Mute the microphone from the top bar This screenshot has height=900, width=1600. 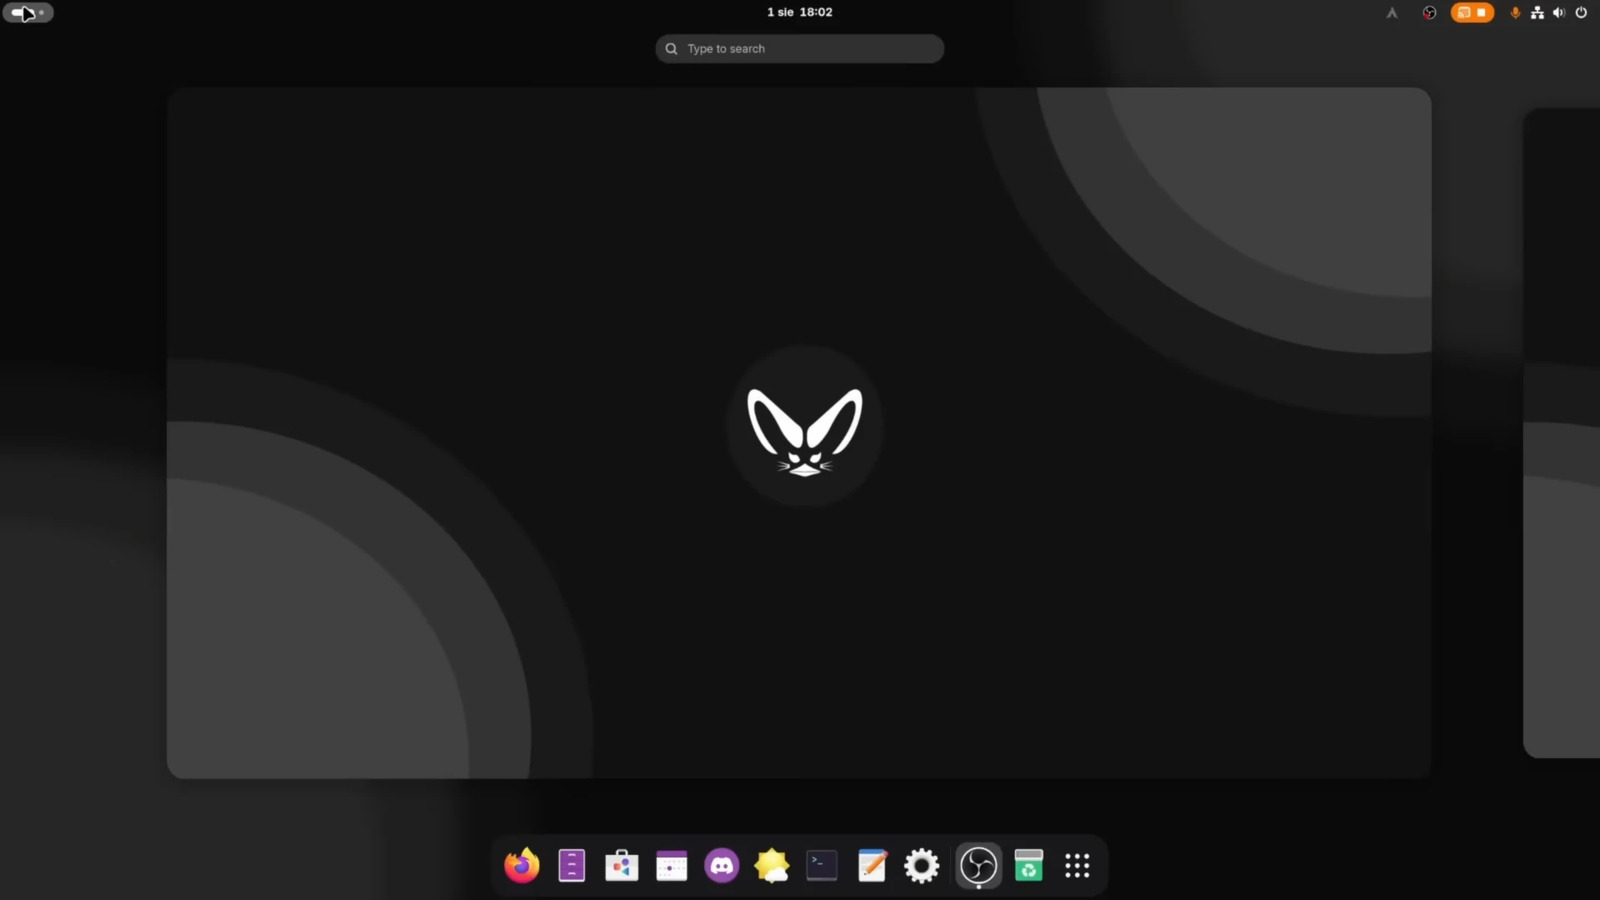coord(1515,13)
